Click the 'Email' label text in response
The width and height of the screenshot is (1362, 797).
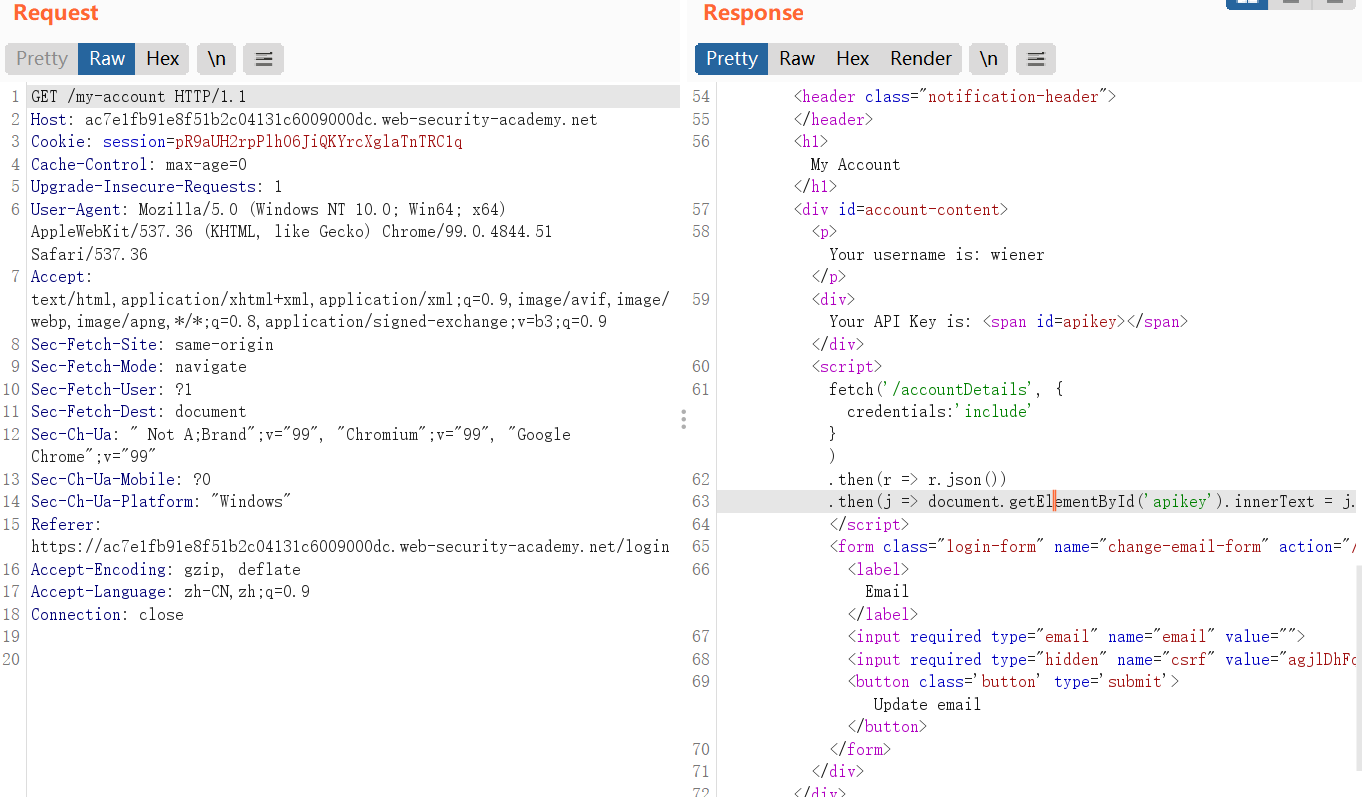(x=887, y=592)
